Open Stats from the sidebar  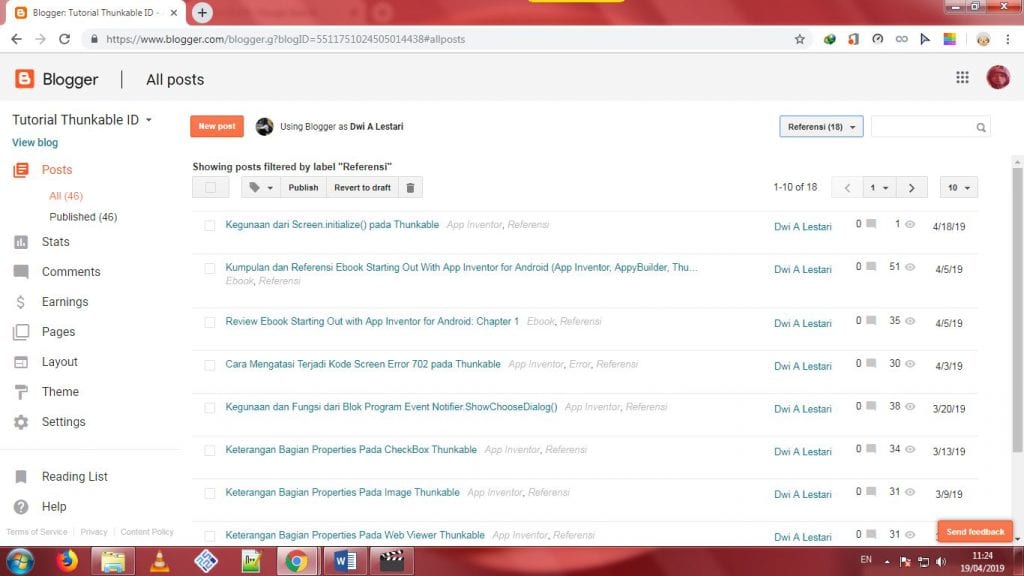coord(56,242)
